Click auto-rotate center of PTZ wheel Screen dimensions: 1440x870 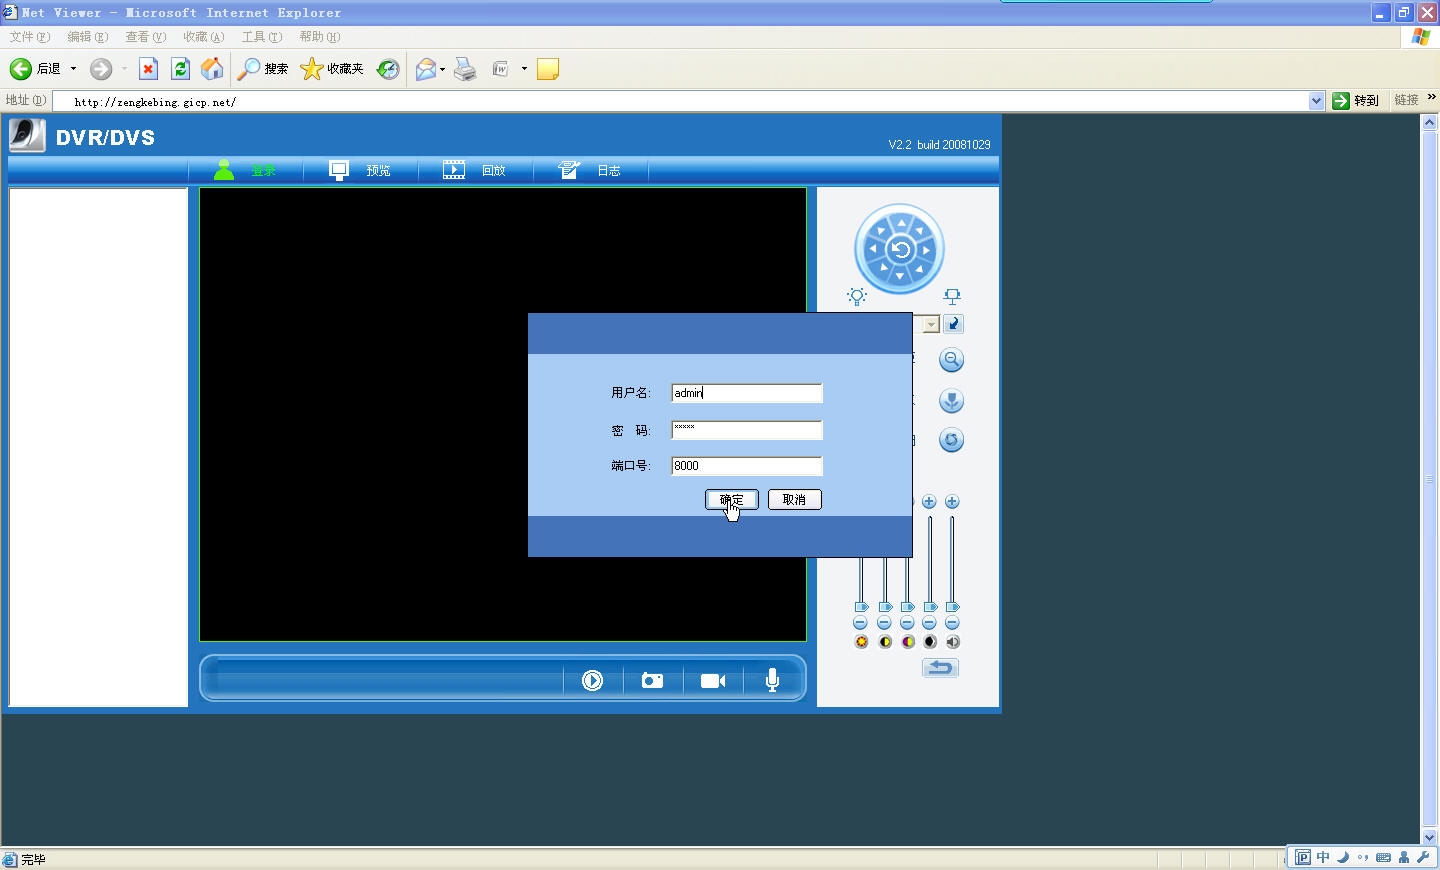(x=900, y=249)
